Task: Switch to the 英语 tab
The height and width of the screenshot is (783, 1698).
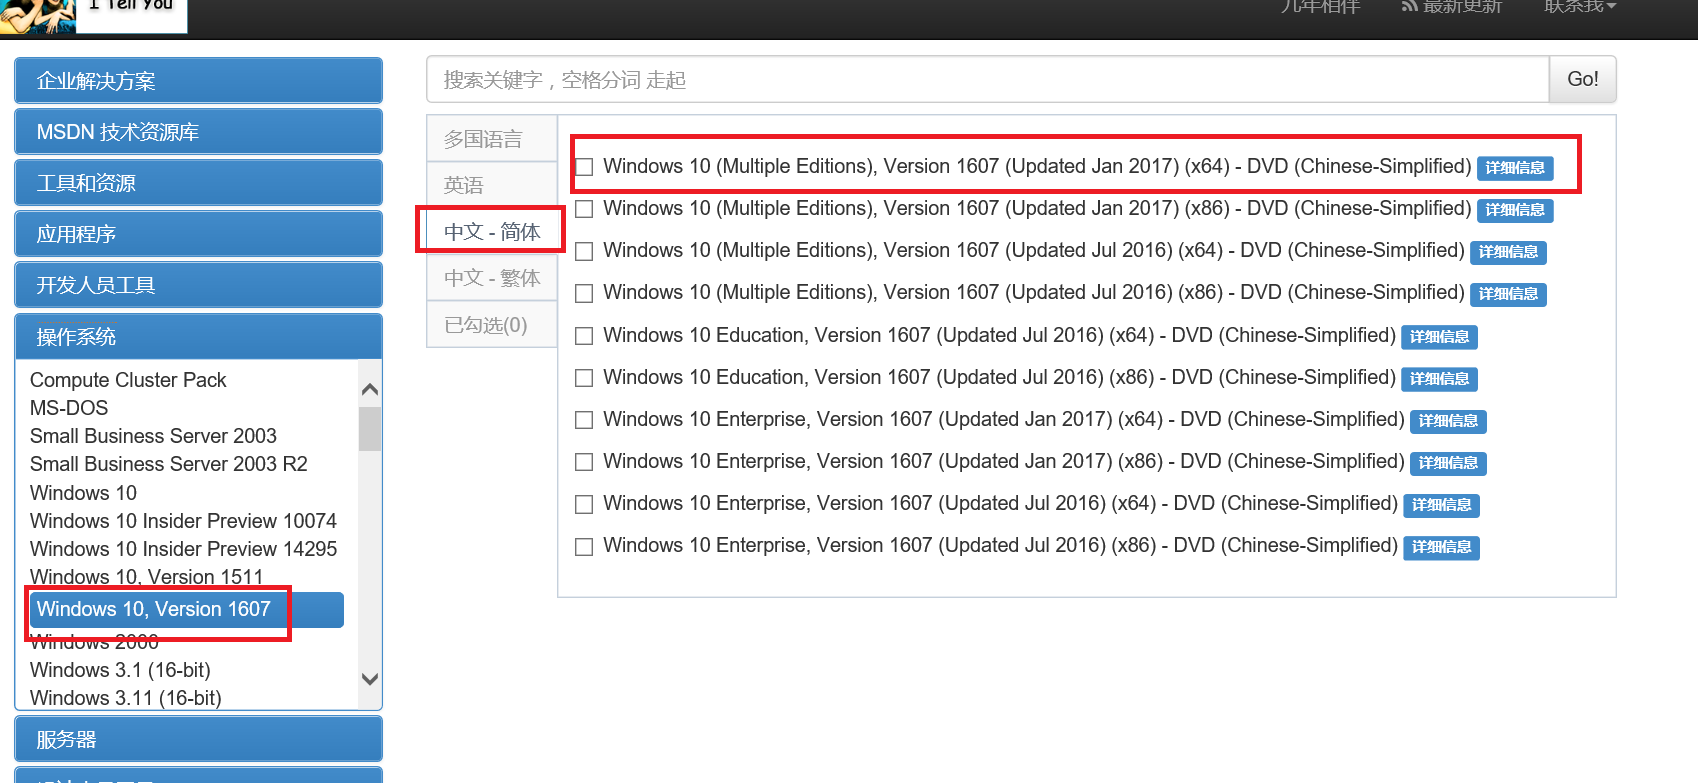Action: click(492, 185)
